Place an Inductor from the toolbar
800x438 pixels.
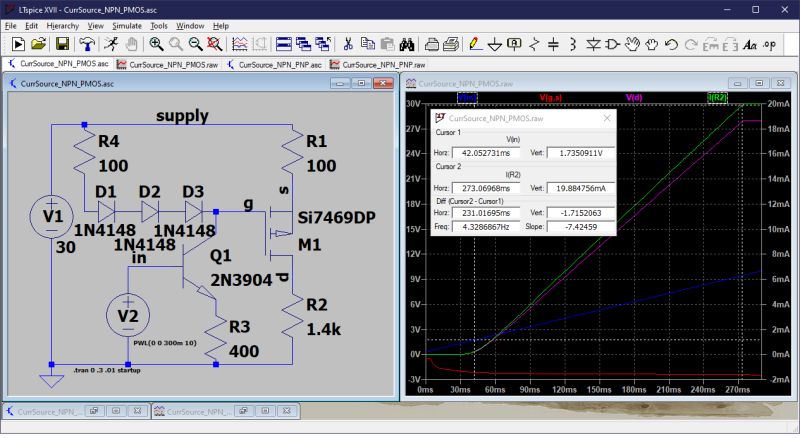(572, 44)
